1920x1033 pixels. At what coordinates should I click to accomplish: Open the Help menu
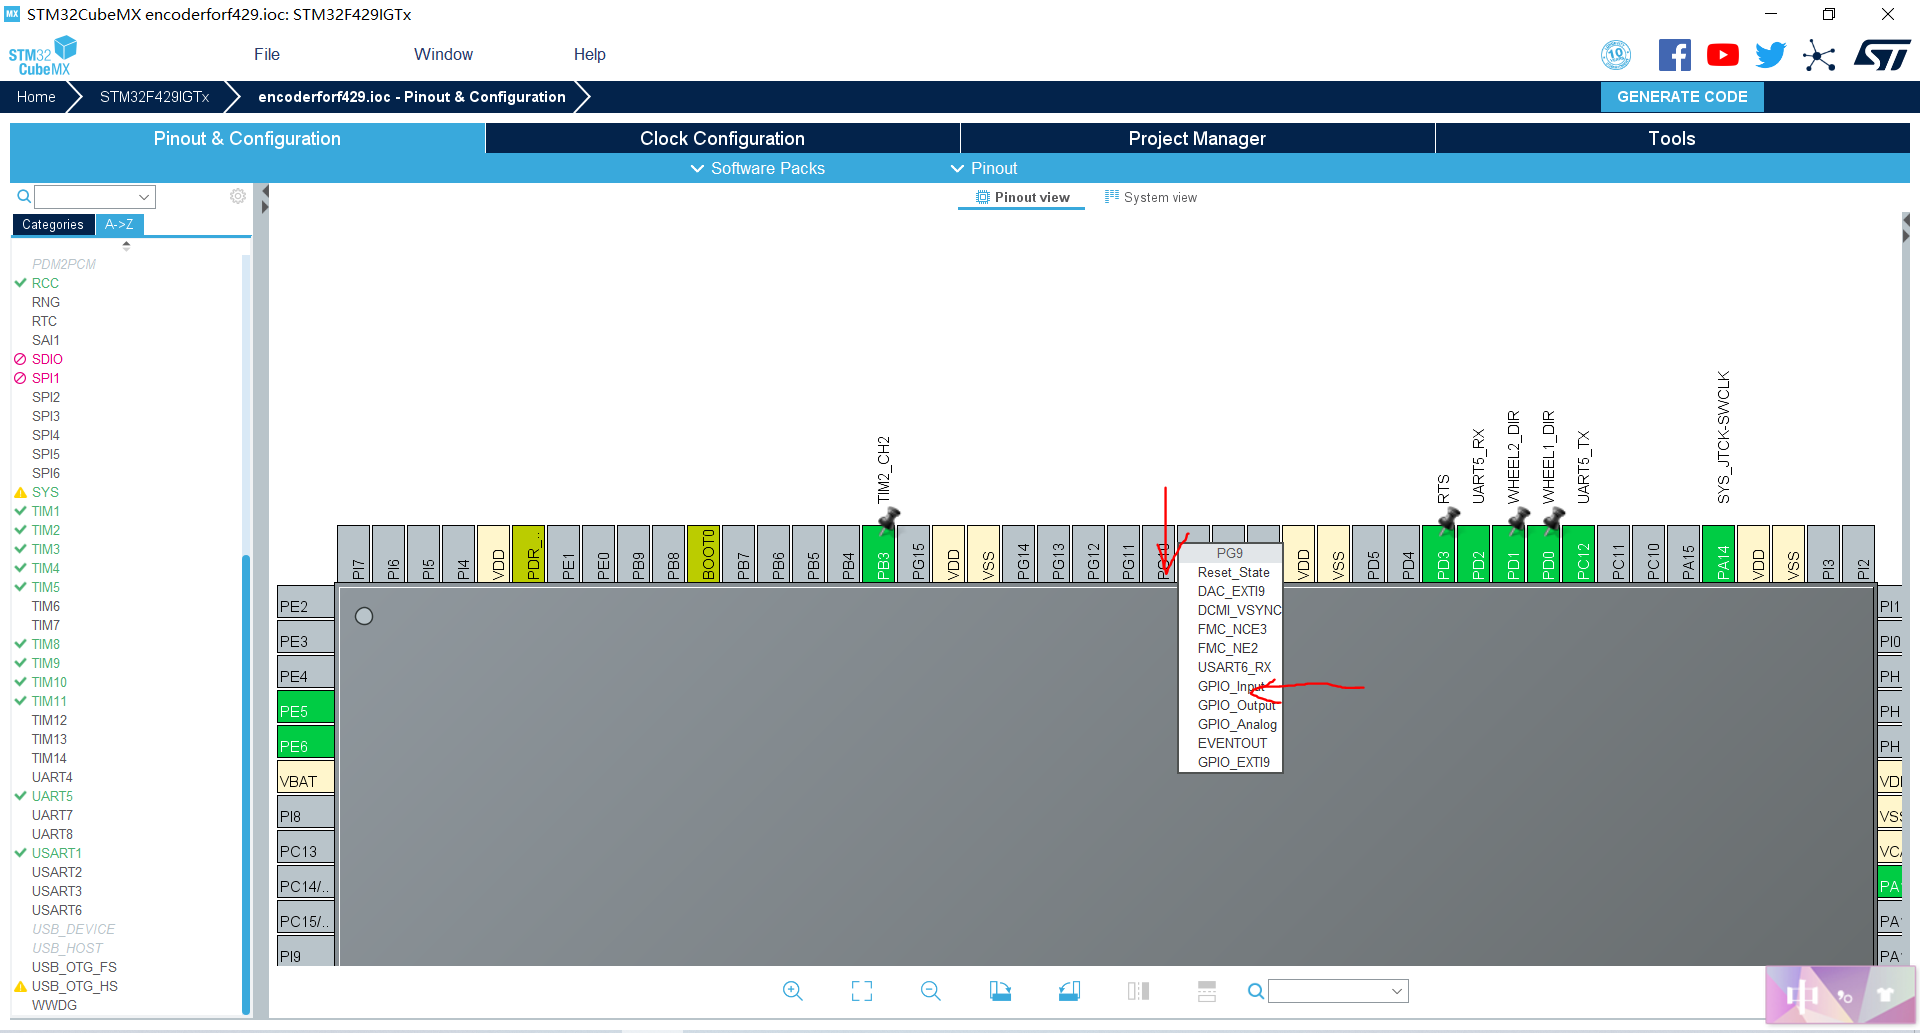589,54
